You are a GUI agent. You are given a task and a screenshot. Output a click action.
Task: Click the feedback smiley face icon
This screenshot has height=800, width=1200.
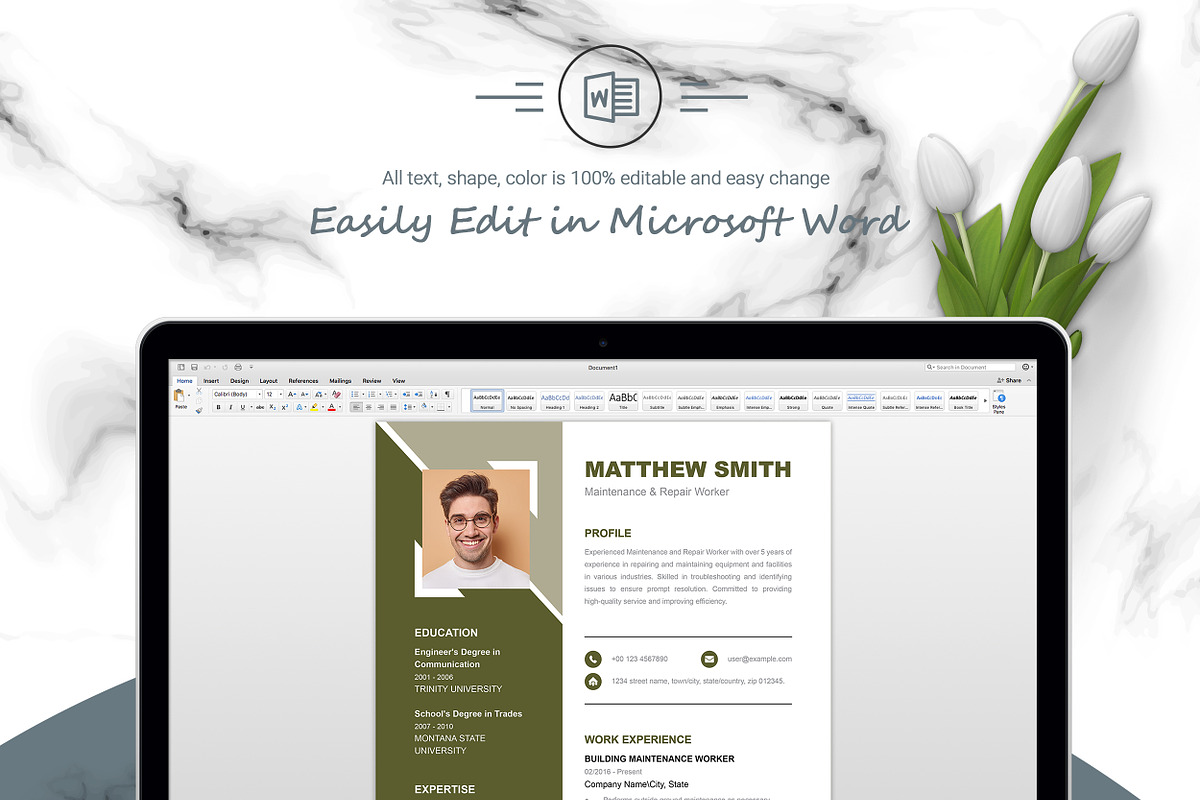click(x=1027, y=367)
